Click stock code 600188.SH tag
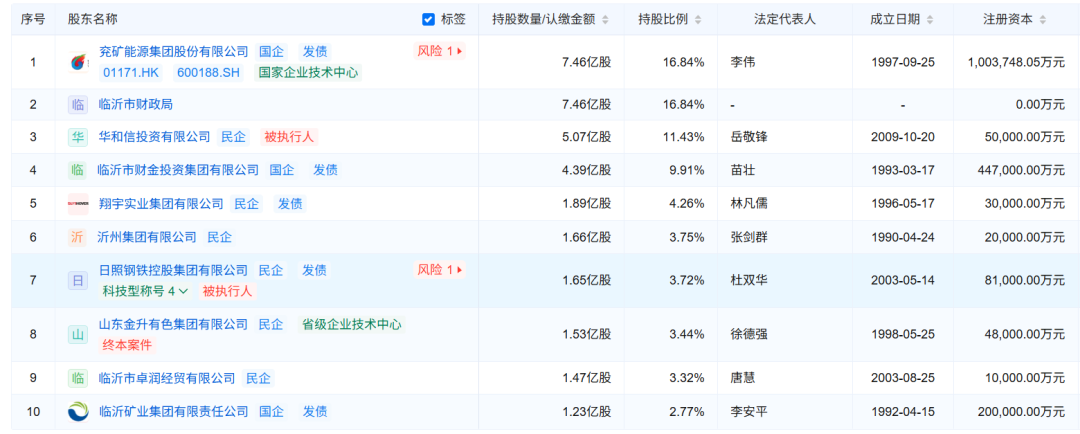Screen dimensions: 1080x434 coord(209,72)
